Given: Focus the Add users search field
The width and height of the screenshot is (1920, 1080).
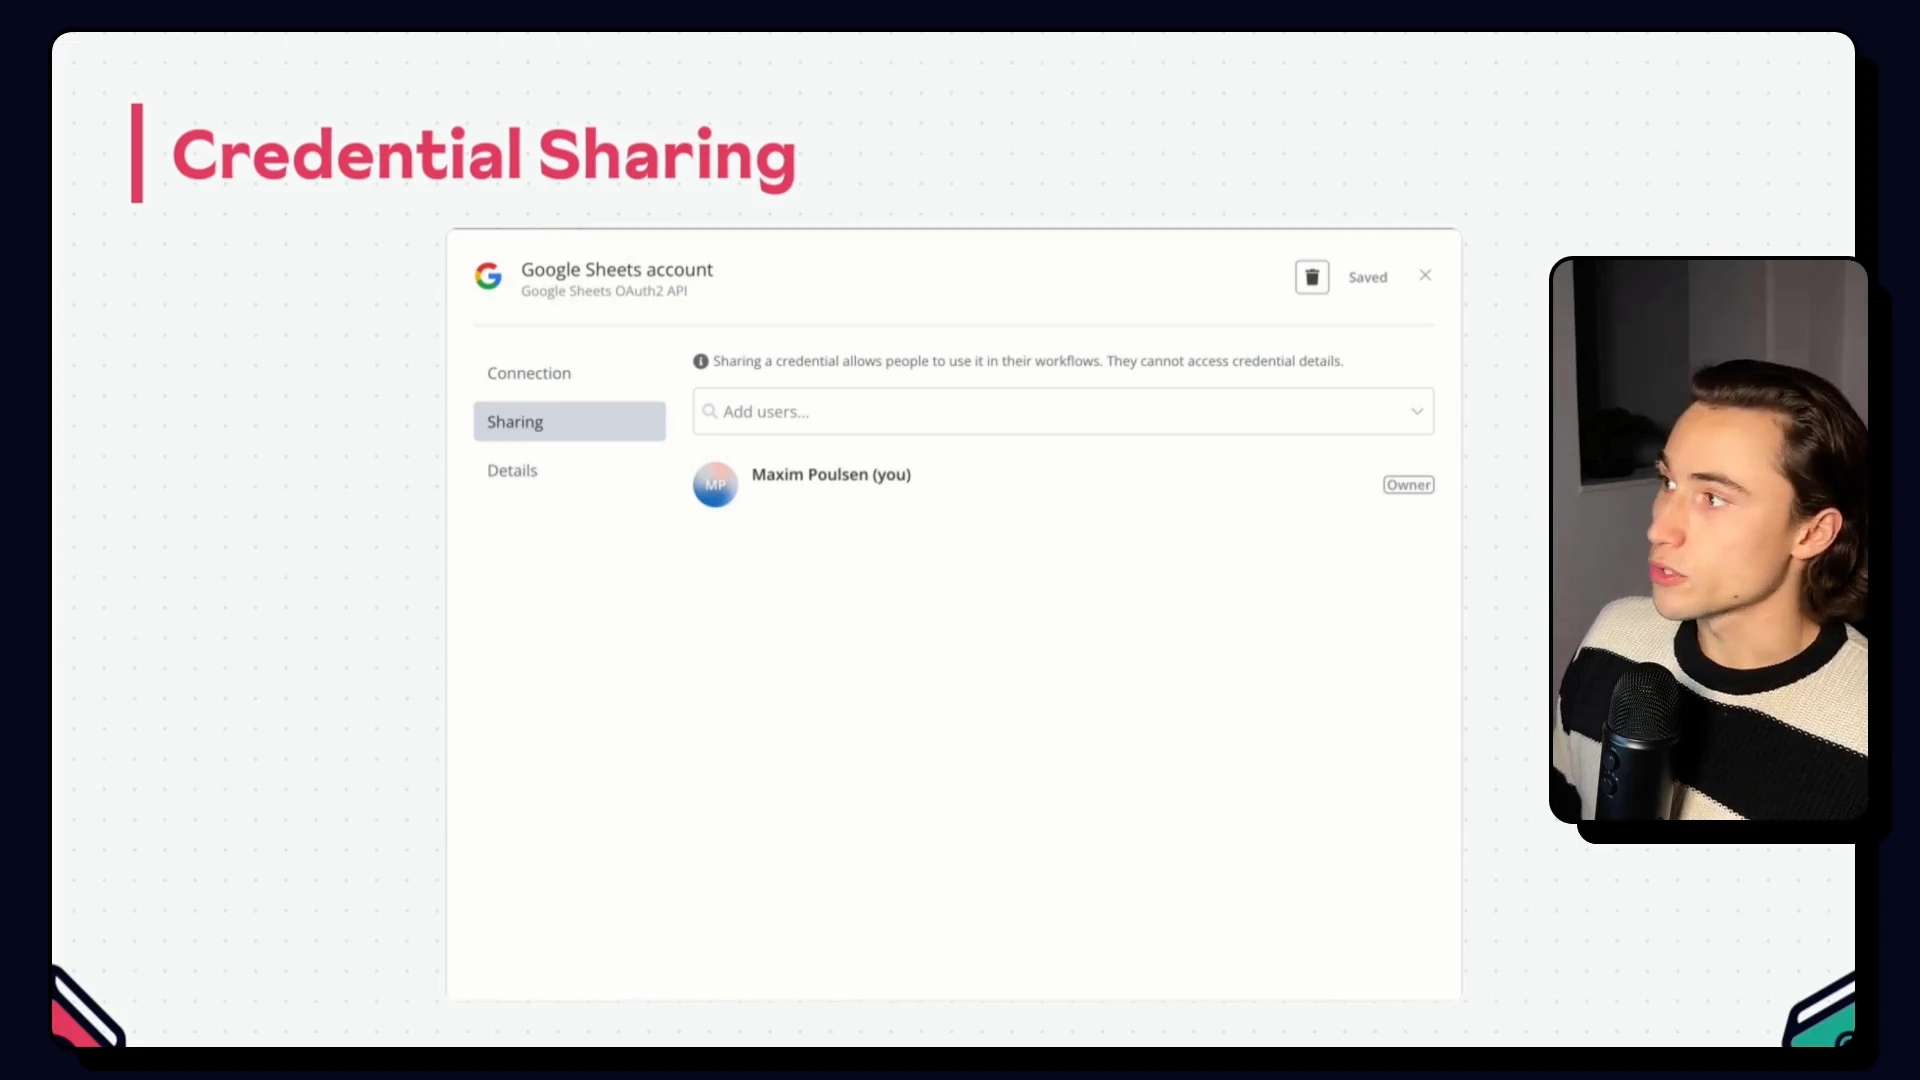Looking at the screenshot, I should 1063,411.
